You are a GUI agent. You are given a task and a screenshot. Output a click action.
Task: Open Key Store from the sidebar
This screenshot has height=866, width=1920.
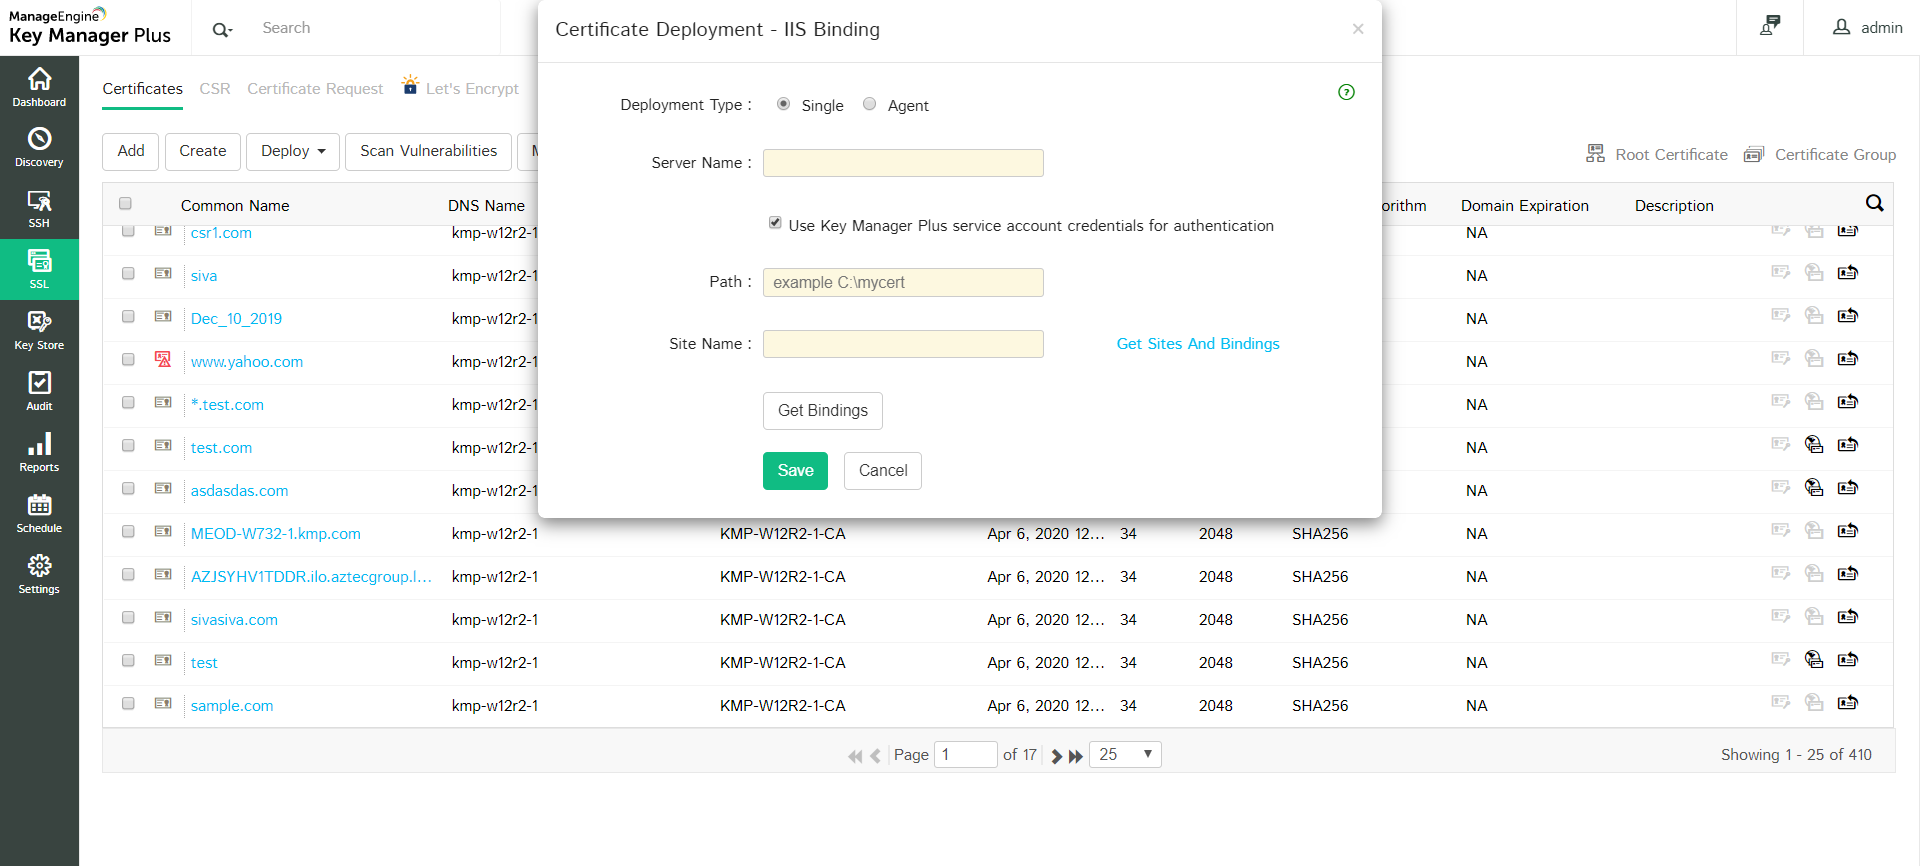coord(39,330)
